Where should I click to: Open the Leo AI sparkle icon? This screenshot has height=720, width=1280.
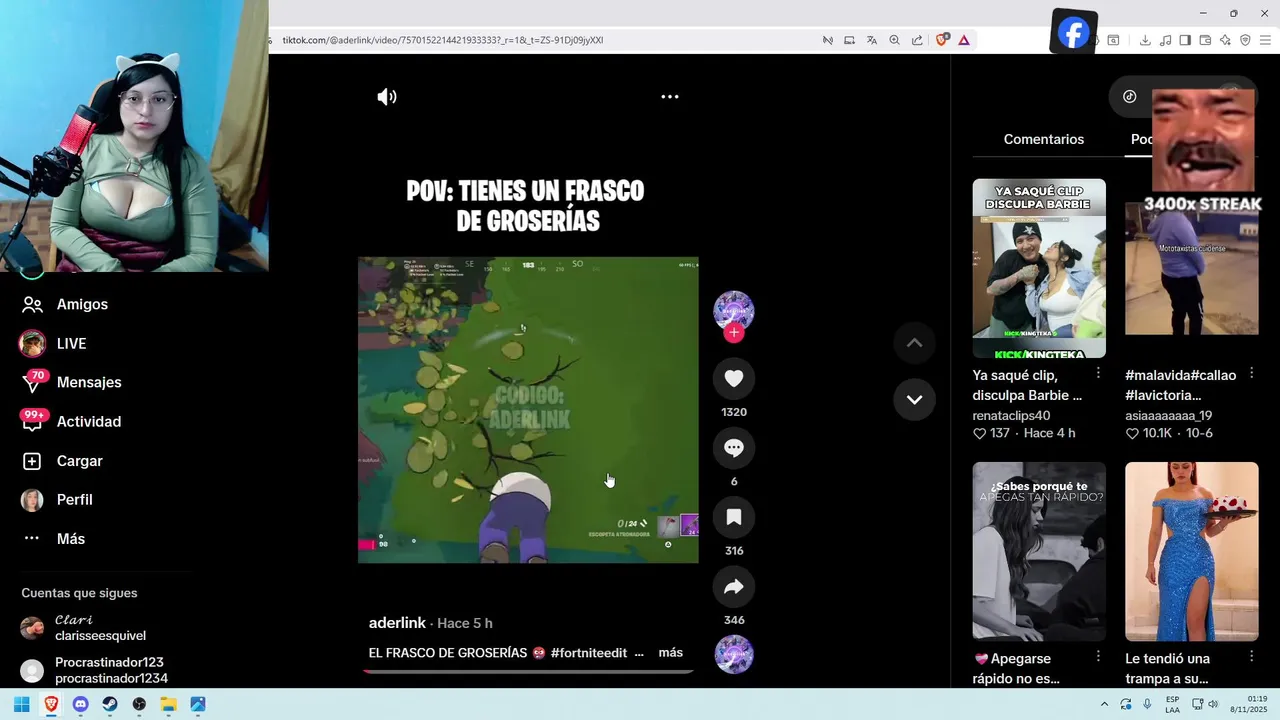(1225, 40)
